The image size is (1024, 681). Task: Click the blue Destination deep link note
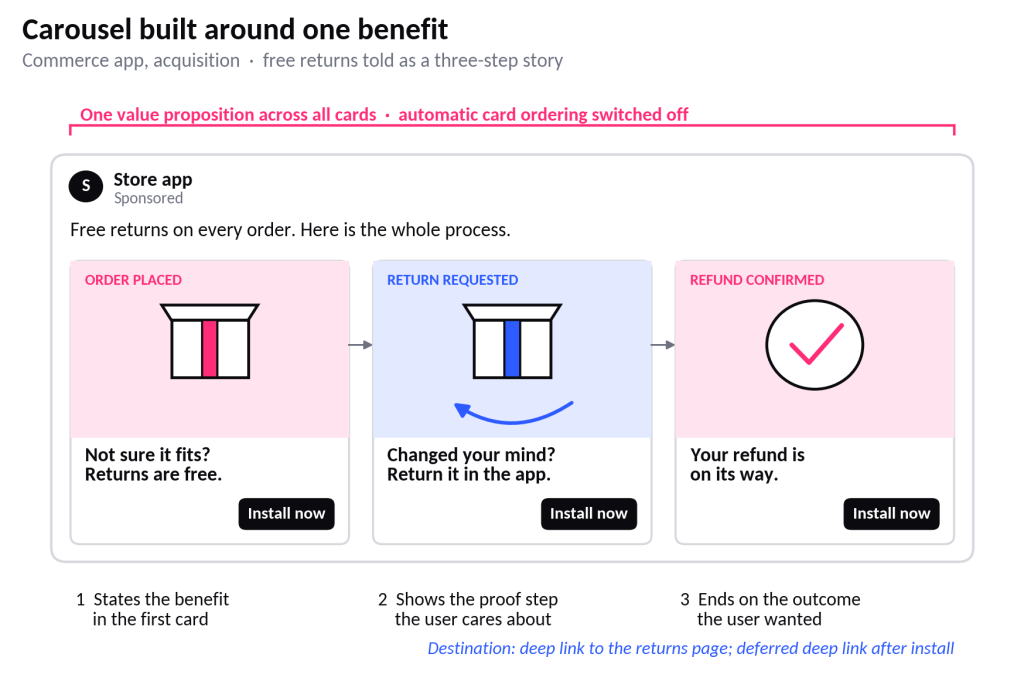pos(690,648)
